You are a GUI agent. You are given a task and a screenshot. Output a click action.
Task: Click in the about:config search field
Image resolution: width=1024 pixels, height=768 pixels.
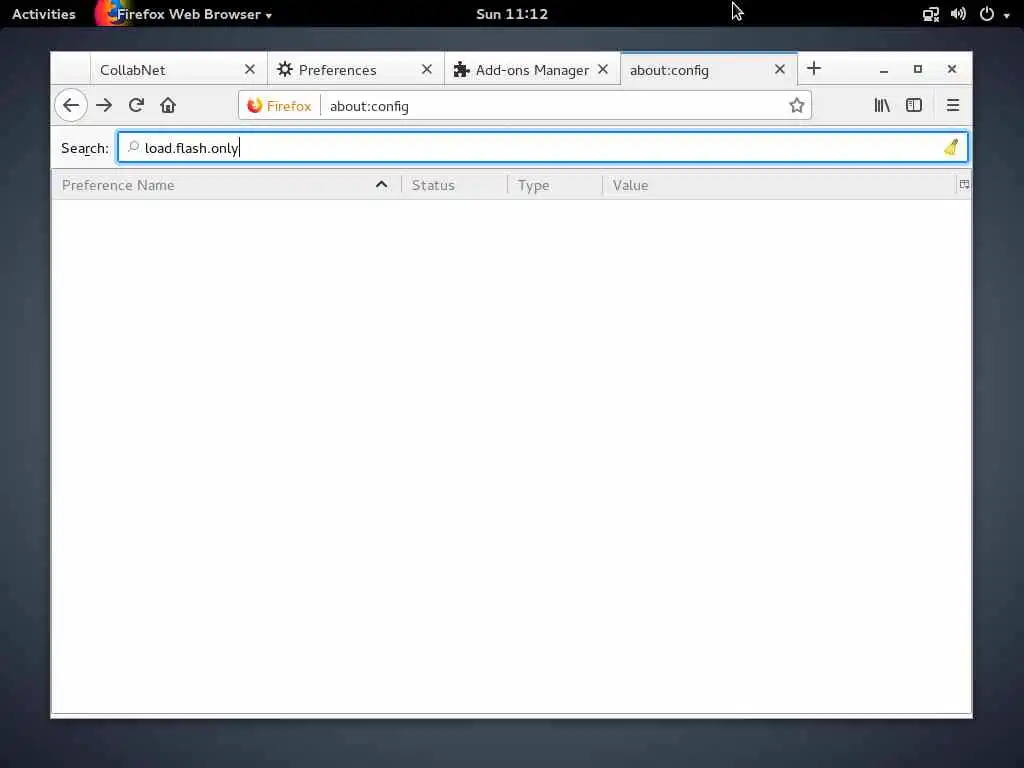pos(543,148)
